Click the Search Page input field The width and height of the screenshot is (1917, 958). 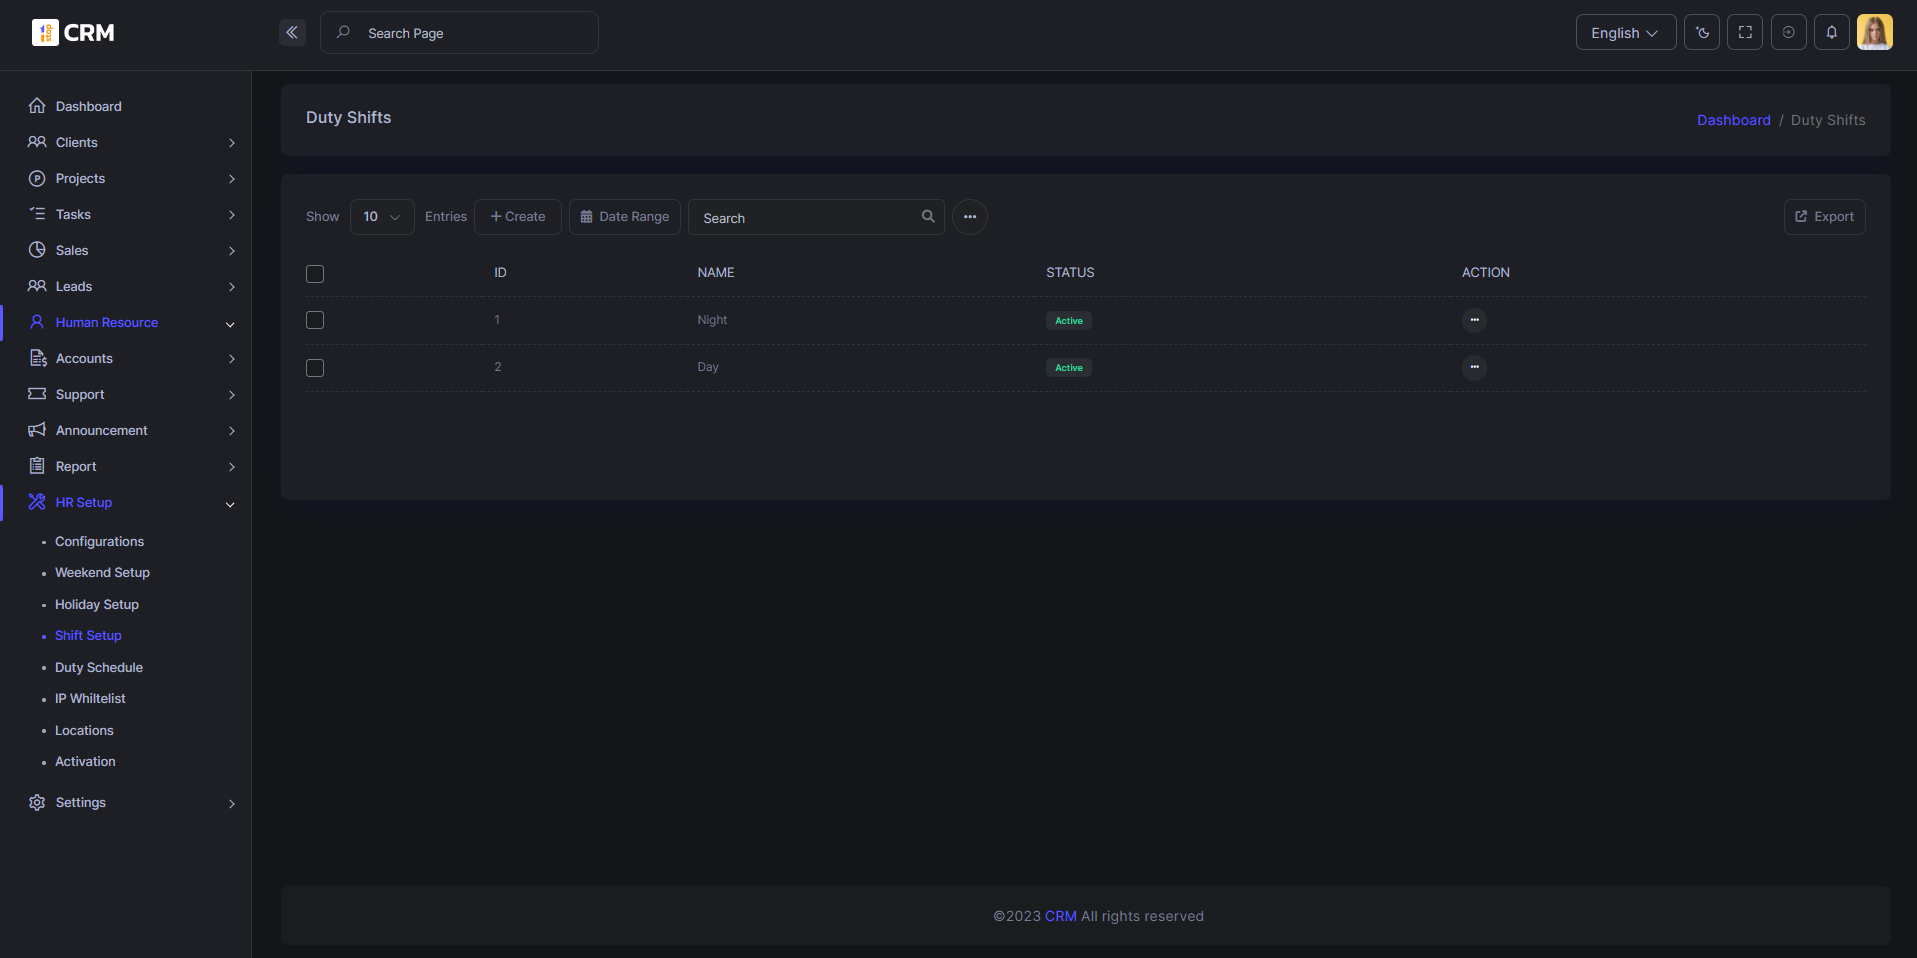pos(459,32)
